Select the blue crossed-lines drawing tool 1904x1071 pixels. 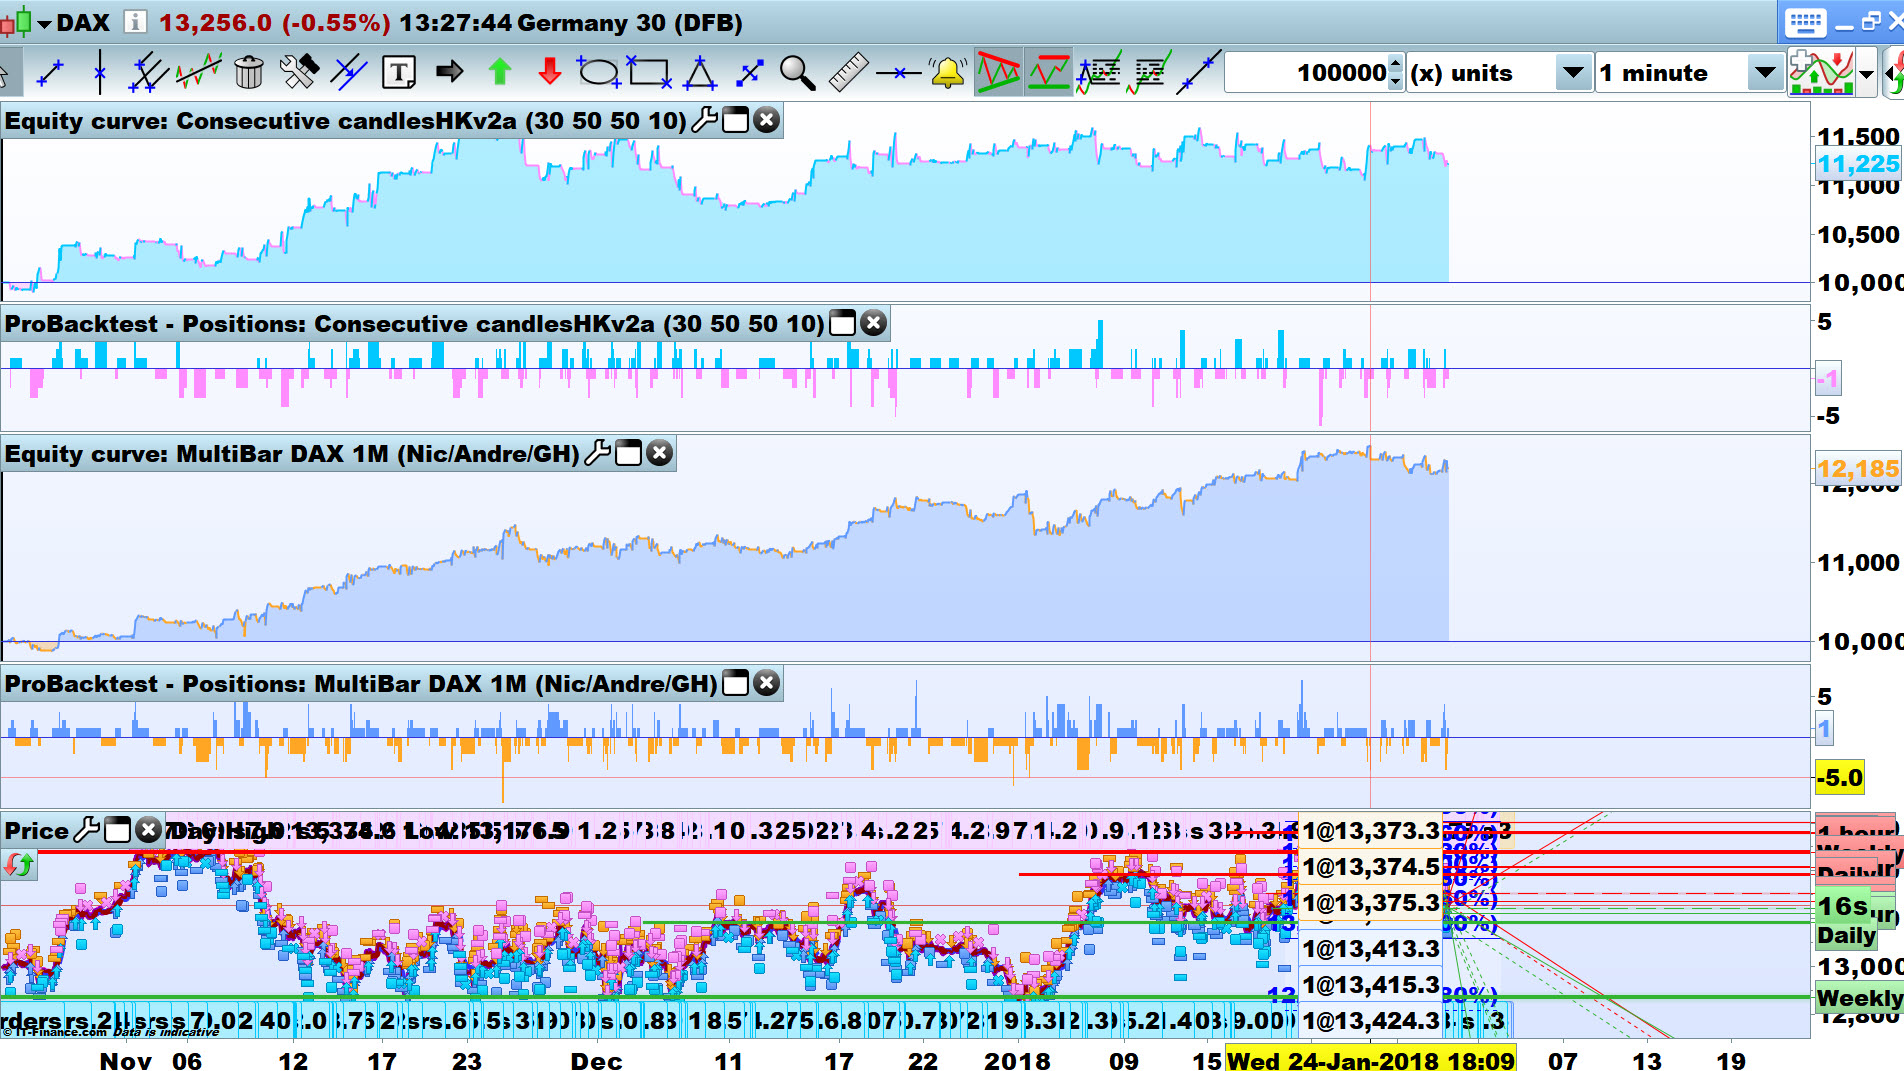(348, 73)
